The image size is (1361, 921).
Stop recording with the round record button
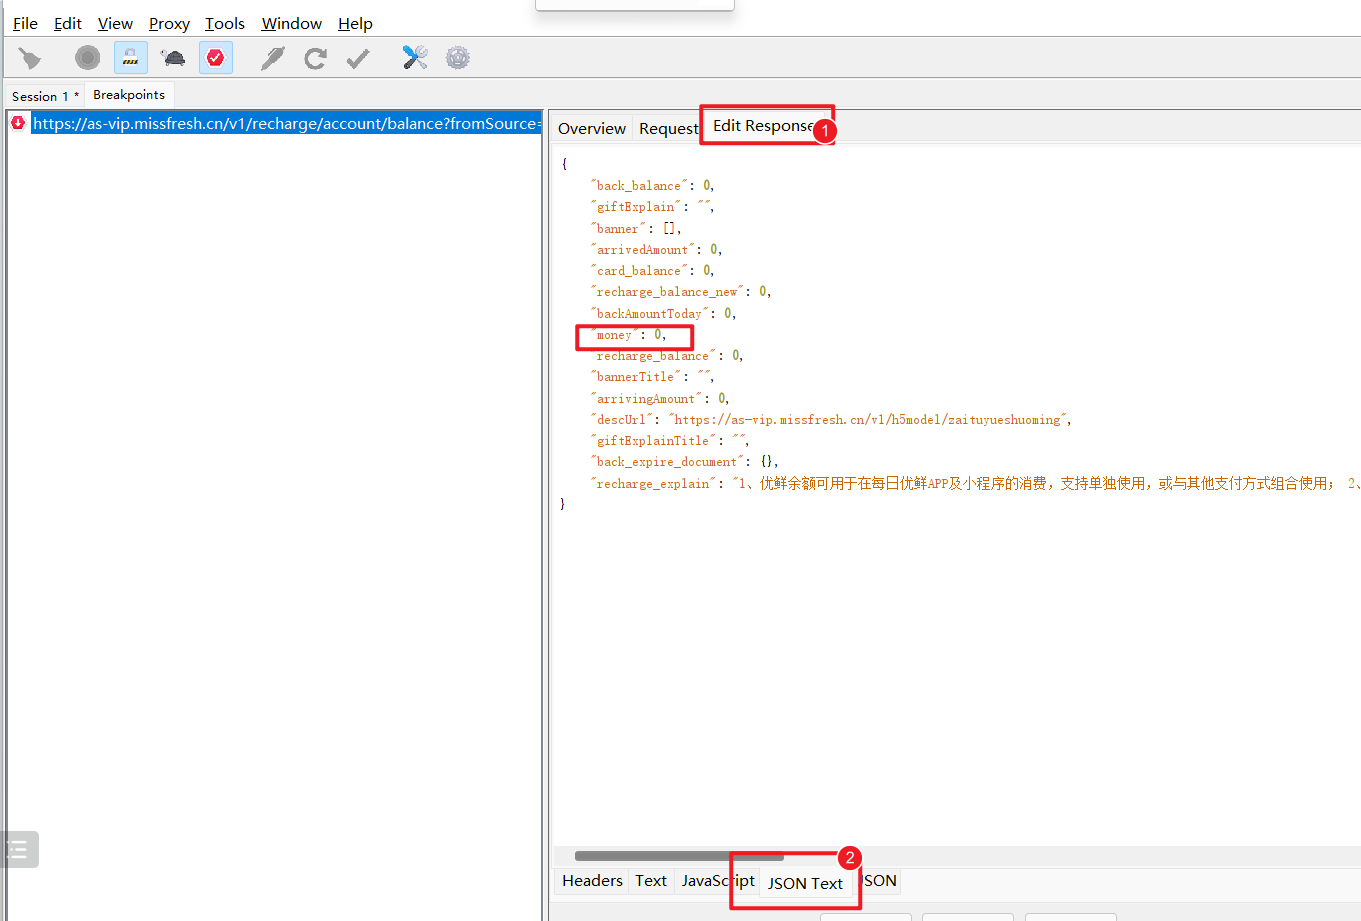pos(88,58)
